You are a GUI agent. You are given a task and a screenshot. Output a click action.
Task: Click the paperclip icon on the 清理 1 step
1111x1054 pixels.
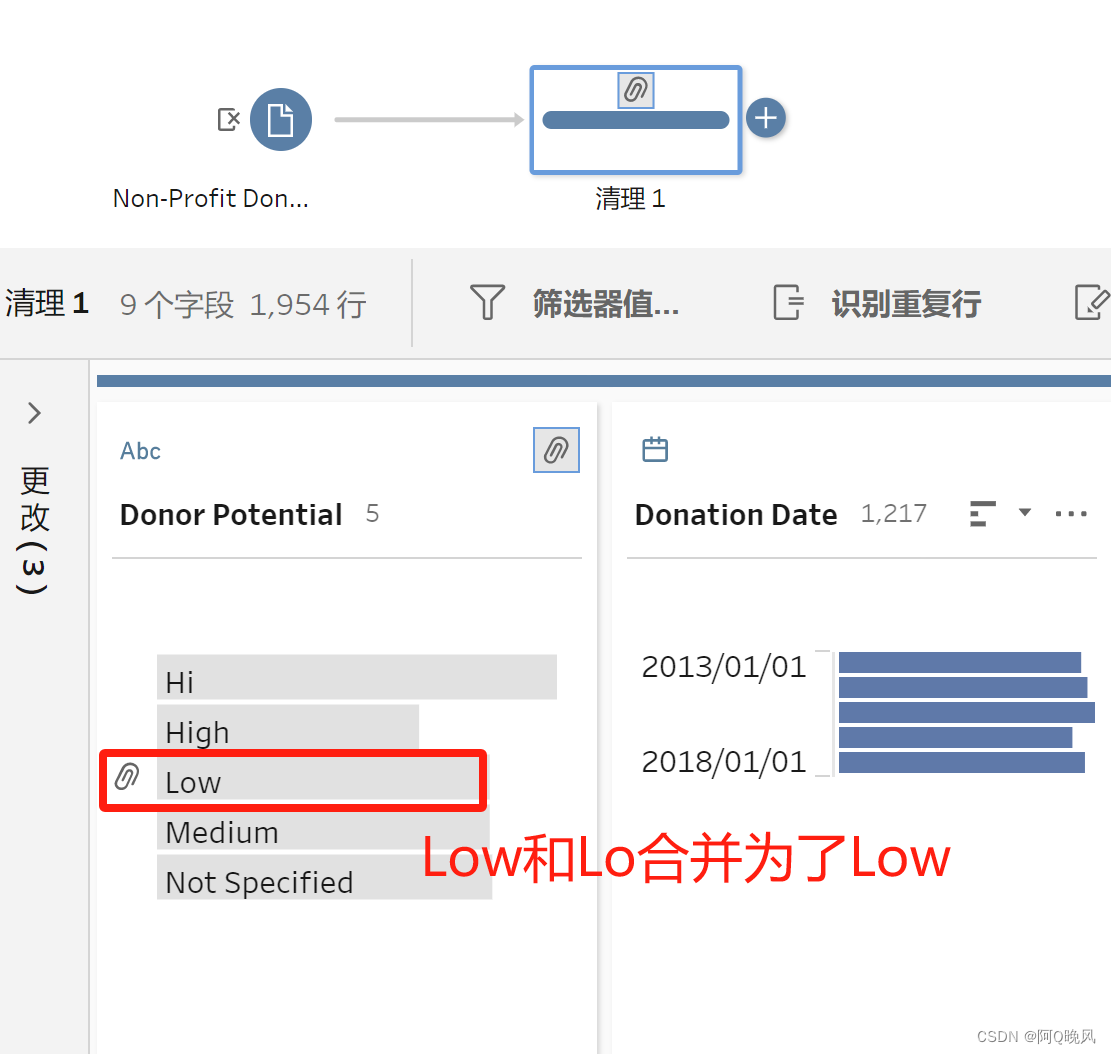coord(636,90)
